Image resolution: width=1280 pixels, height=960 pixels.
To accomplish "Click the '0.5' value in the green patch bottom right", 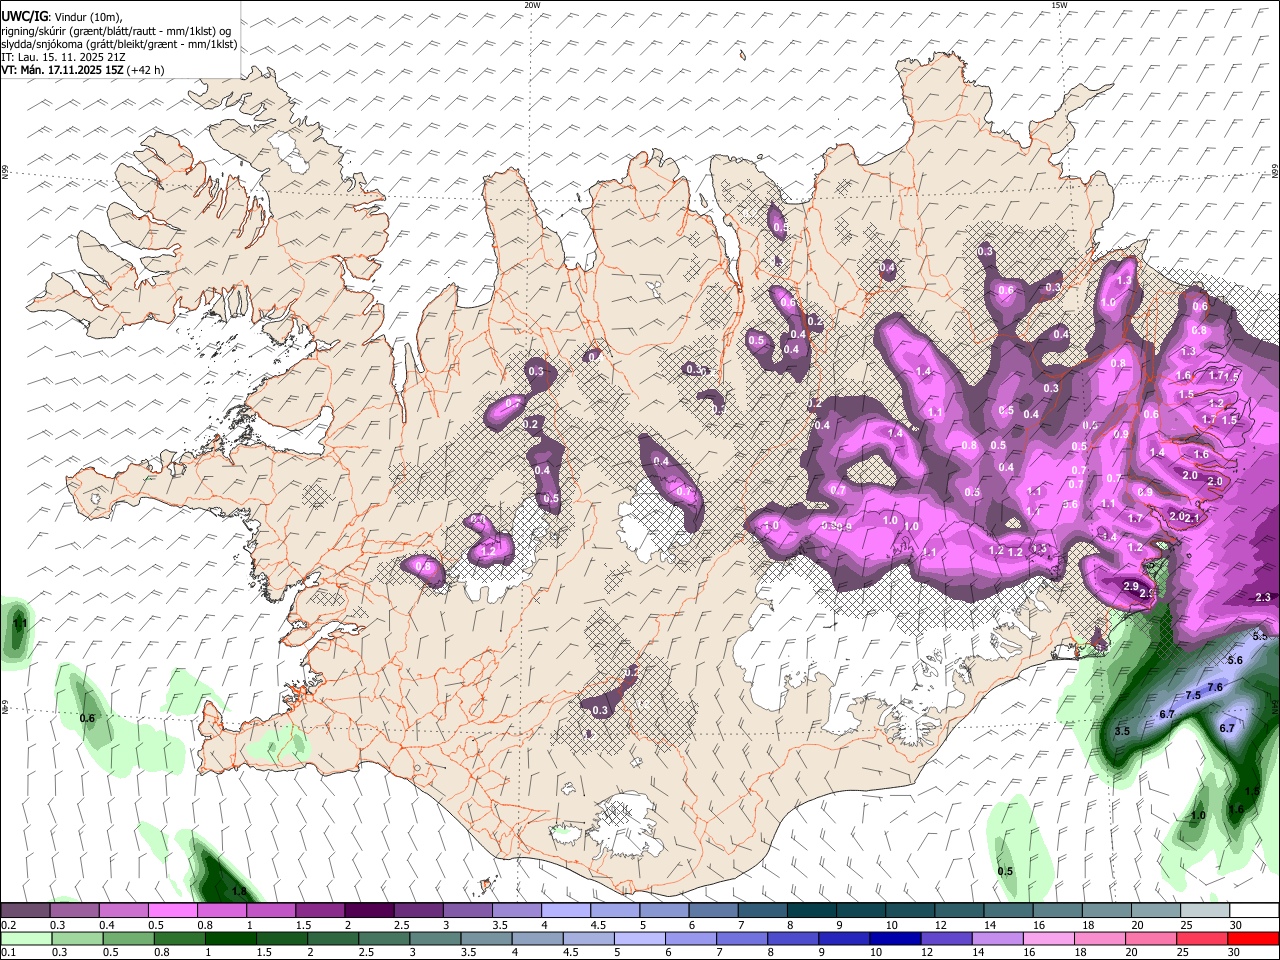I will tap(1005, 871).
